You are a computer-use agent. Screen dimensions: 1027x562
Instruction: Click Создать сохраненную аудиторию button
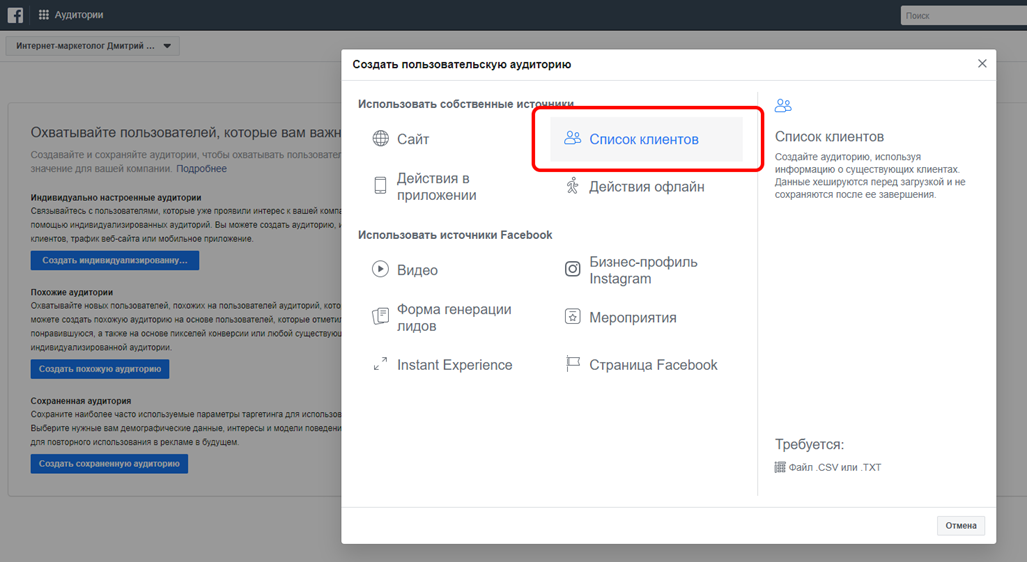click(109, 464)
